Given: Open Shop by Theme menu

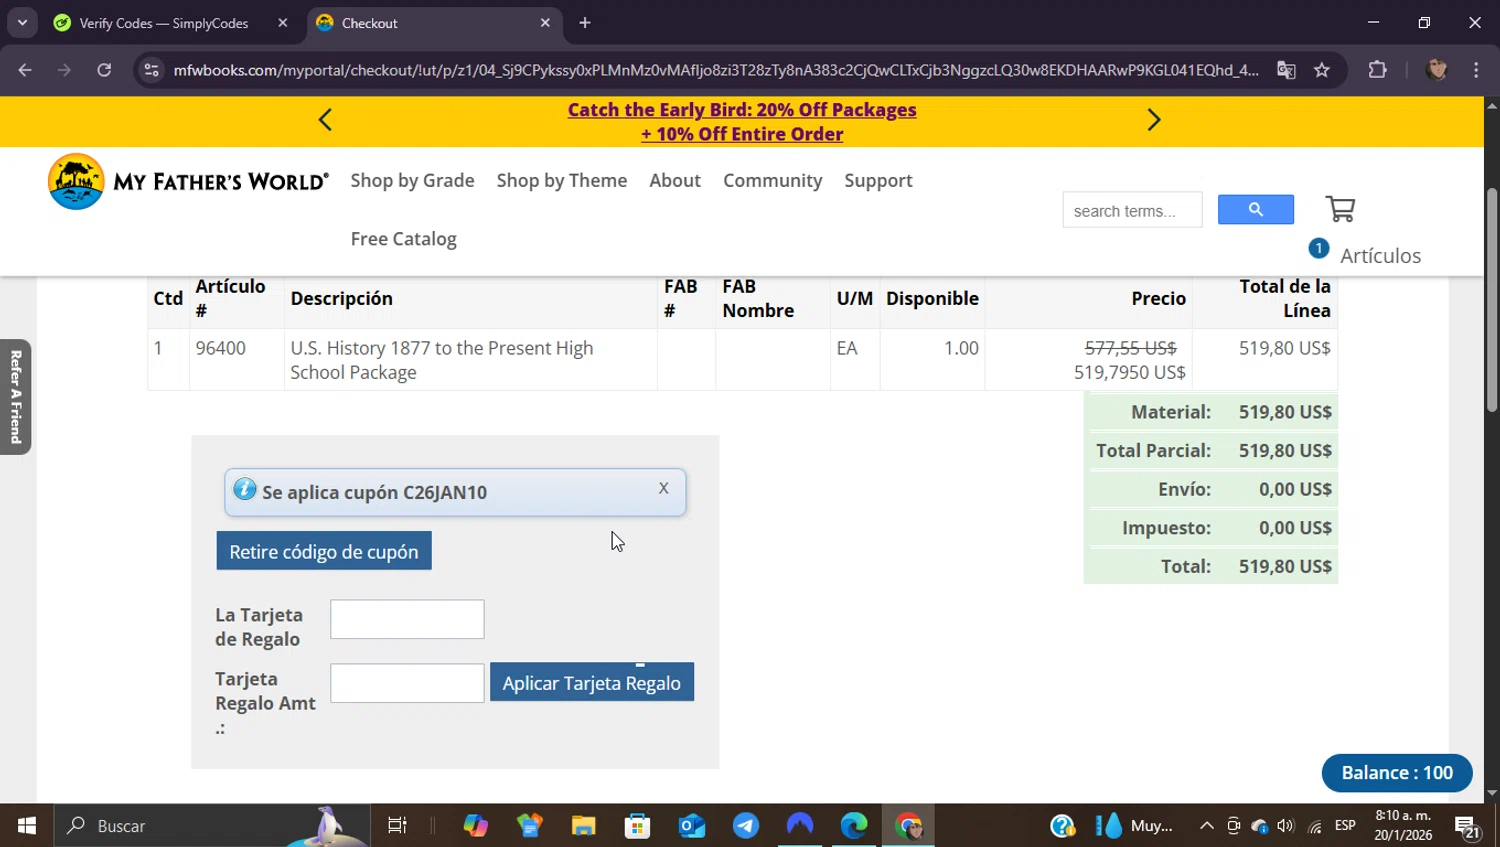Looking at the screenshot, I should coord(562,181).
